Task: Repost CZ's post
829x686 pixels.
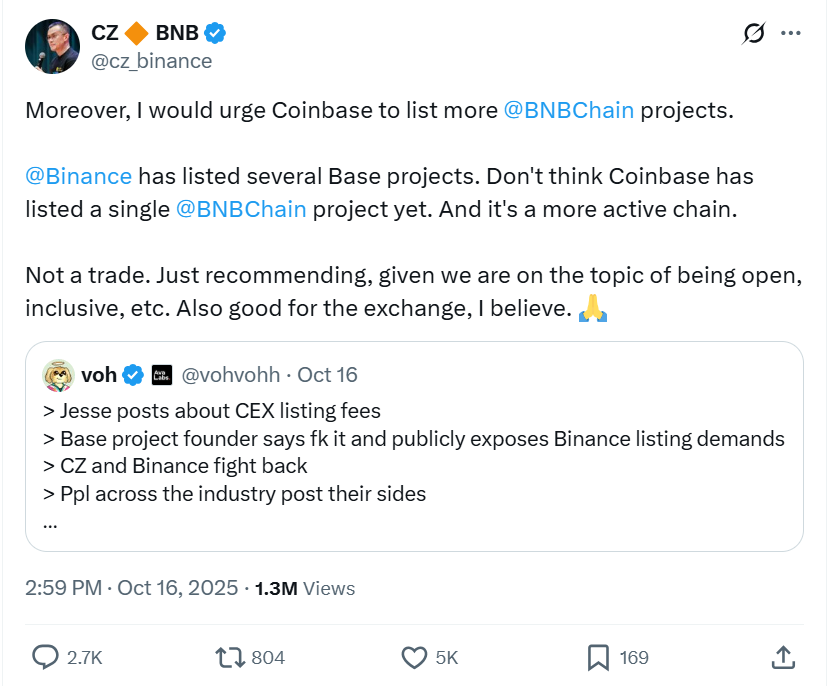Action: (232, 658)
